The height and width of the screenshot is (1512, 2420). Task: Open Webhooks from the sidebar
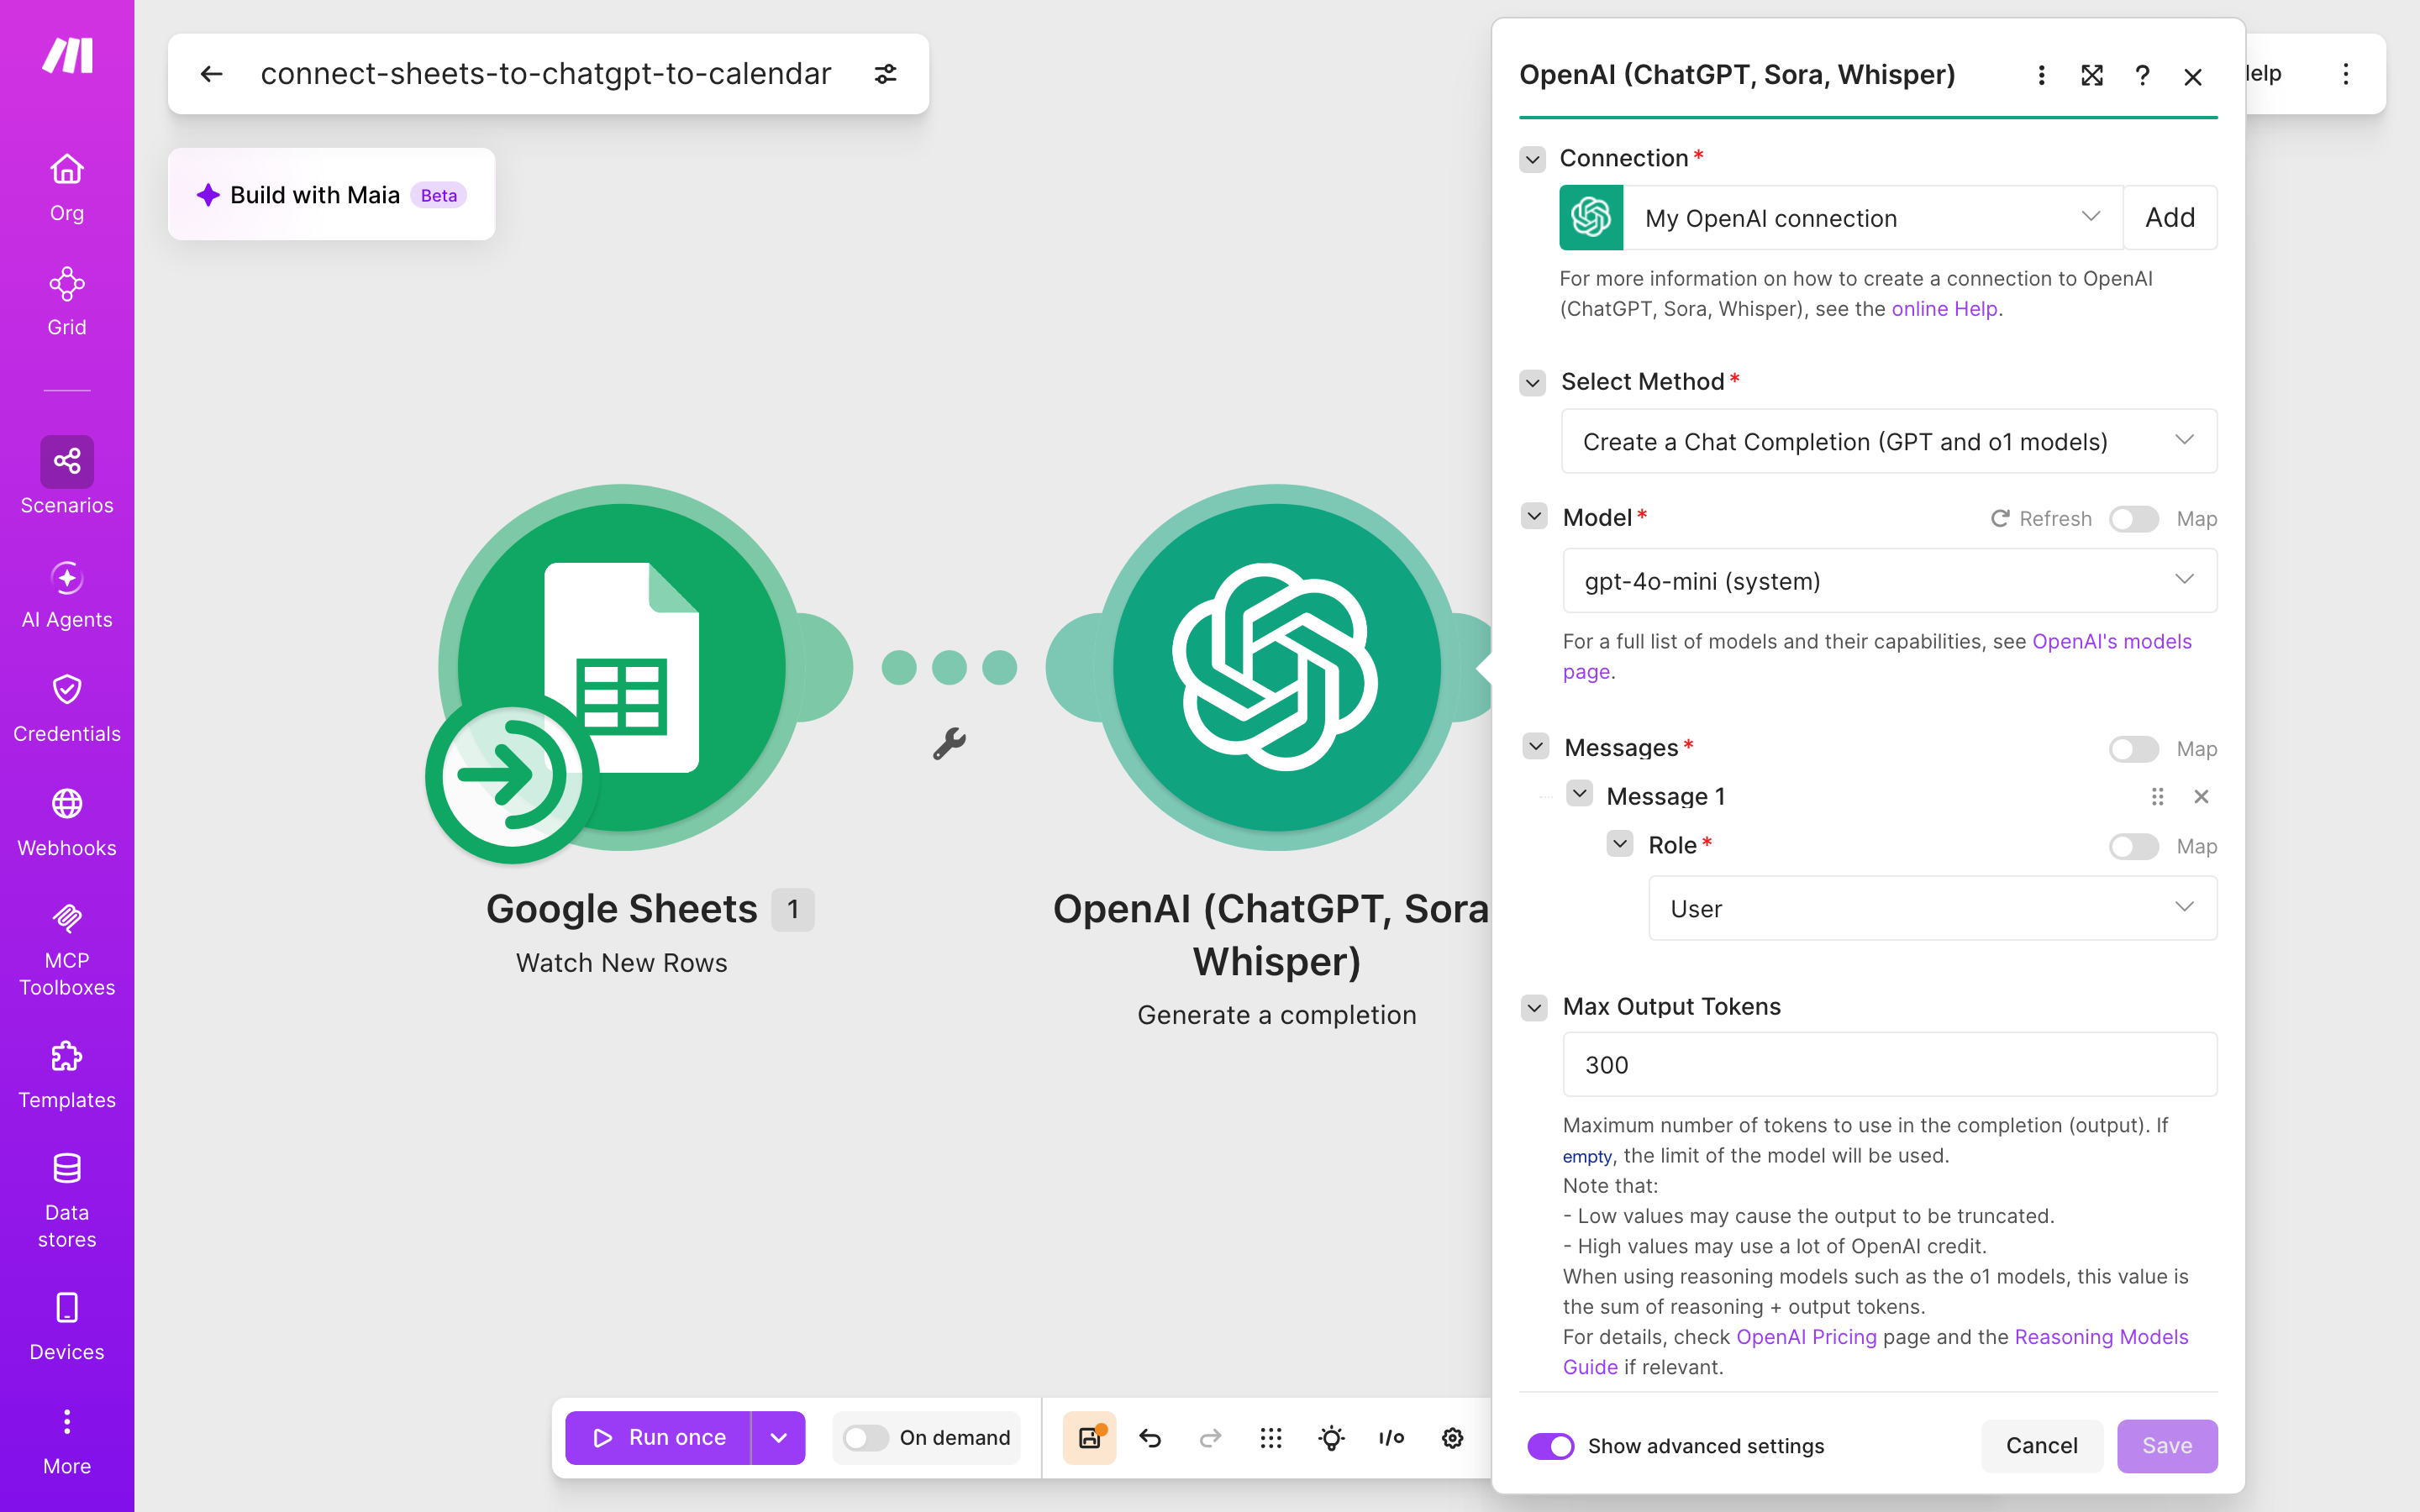tap(67, 823)
